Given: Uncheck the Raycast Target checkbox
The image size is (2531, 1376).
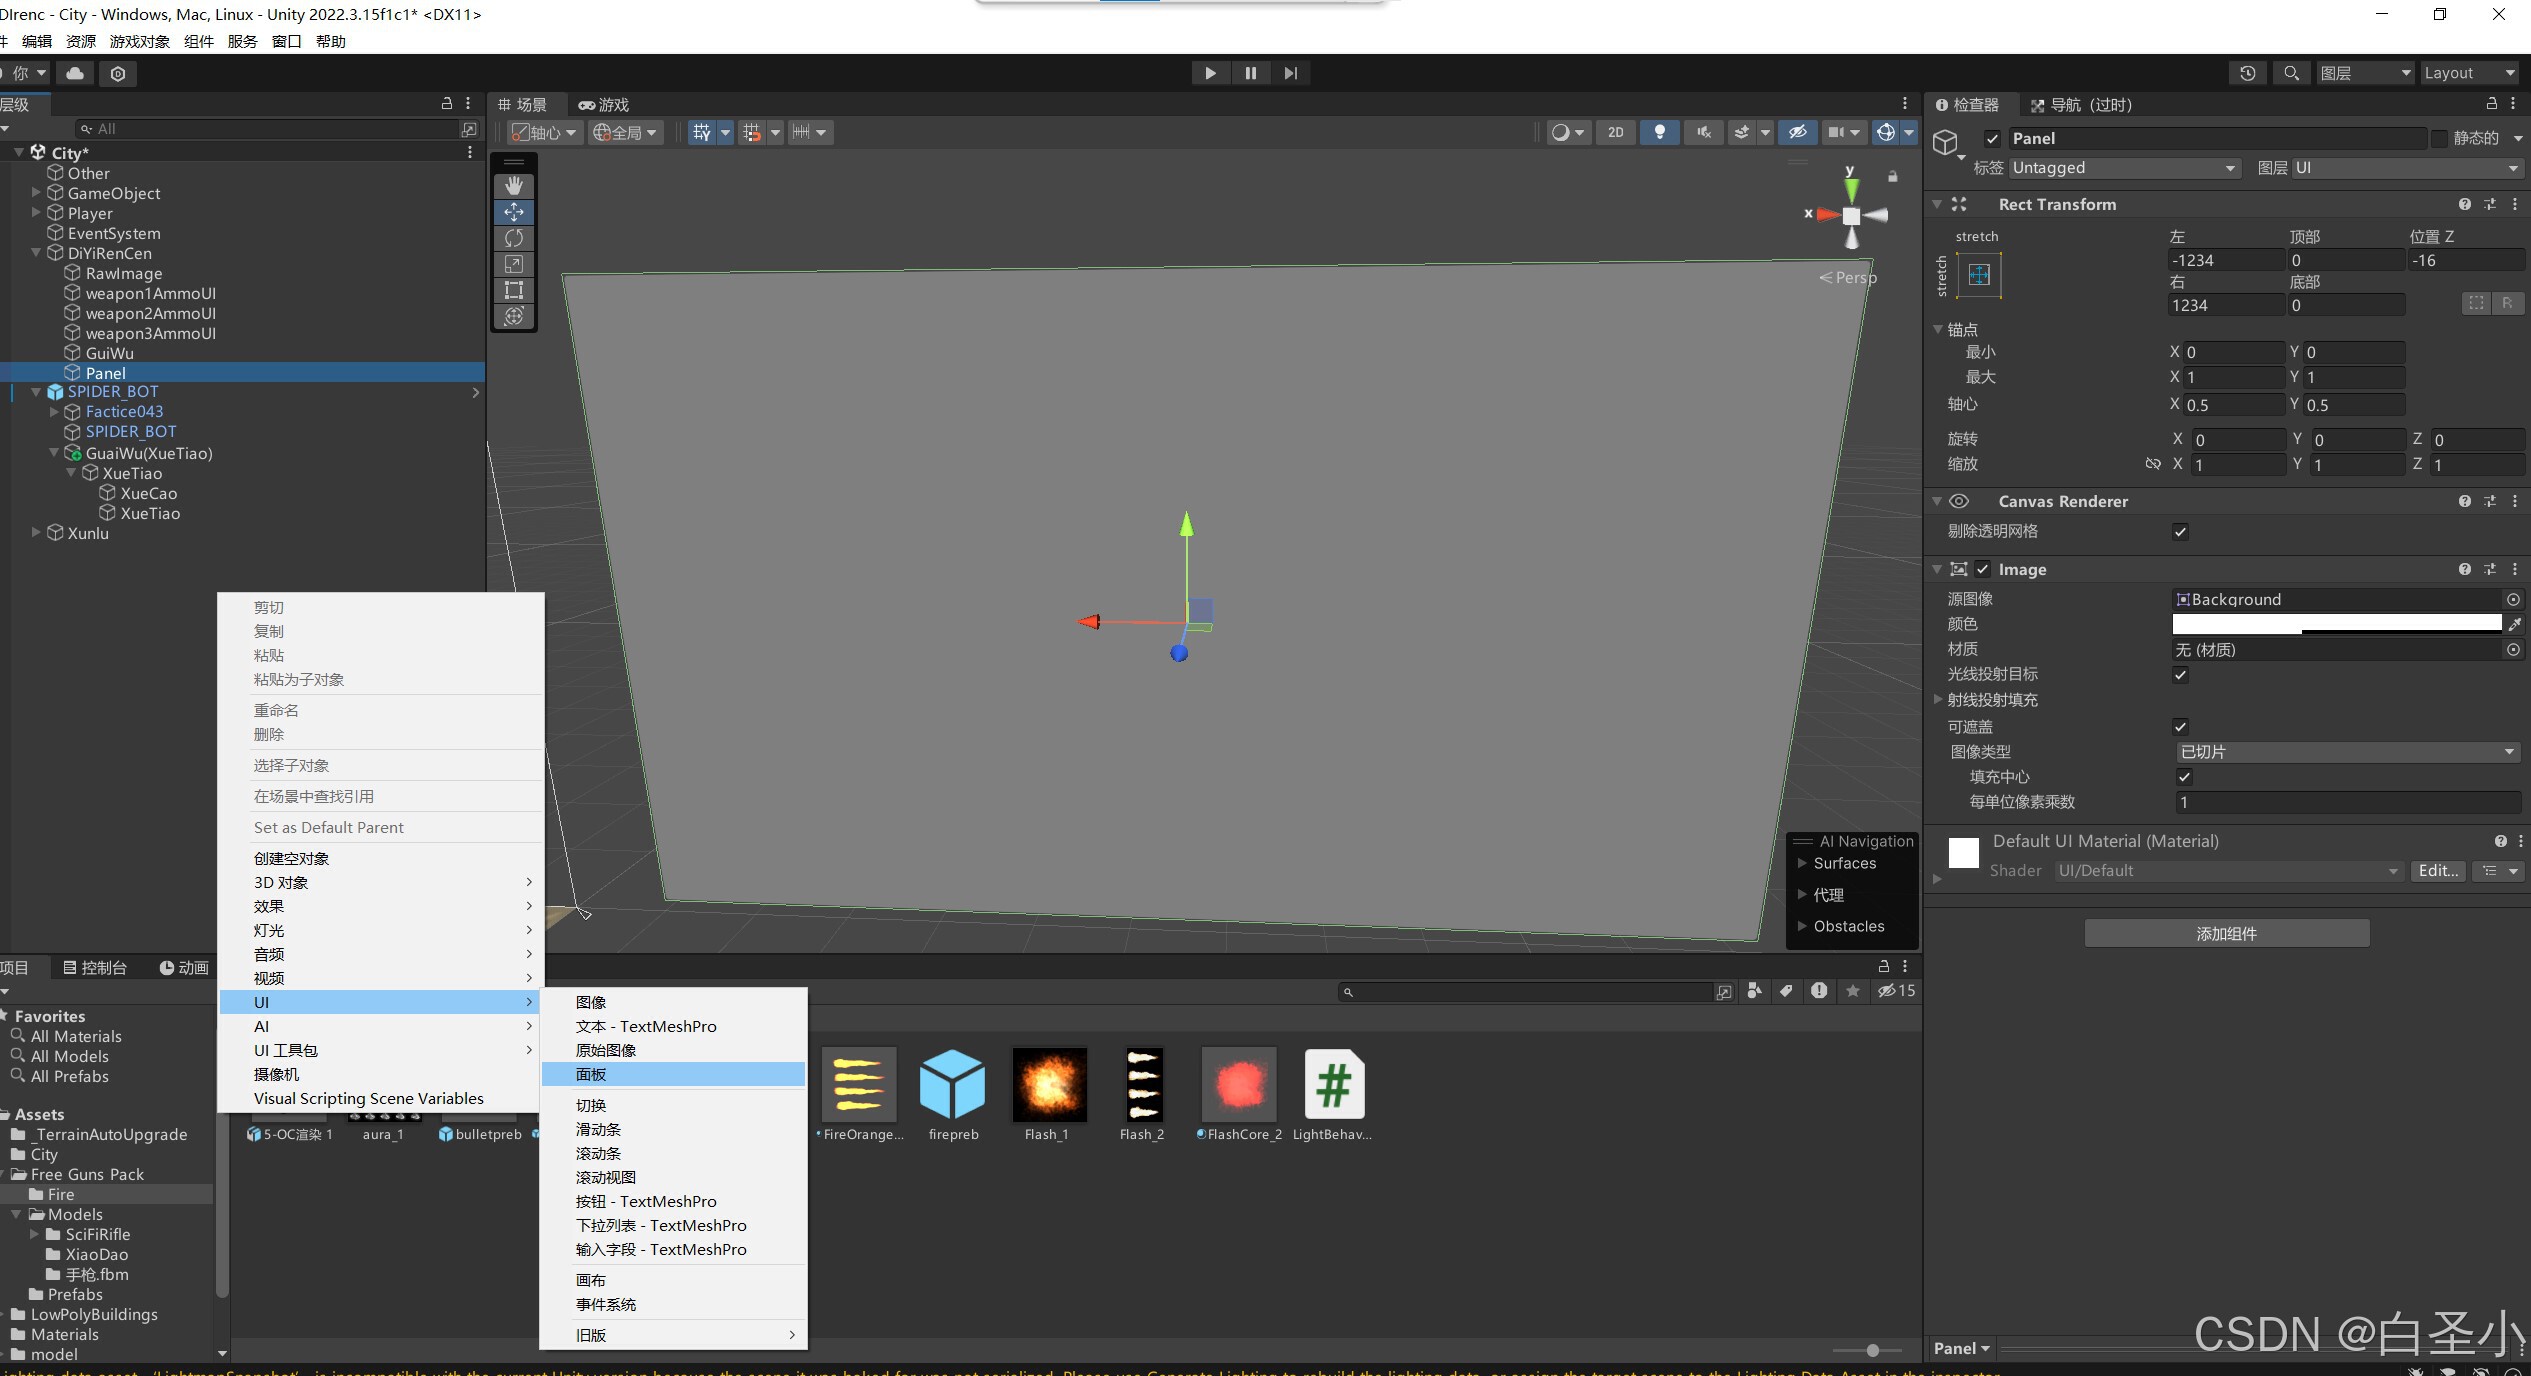Looking at the screenshot, I should point(2181,675).
